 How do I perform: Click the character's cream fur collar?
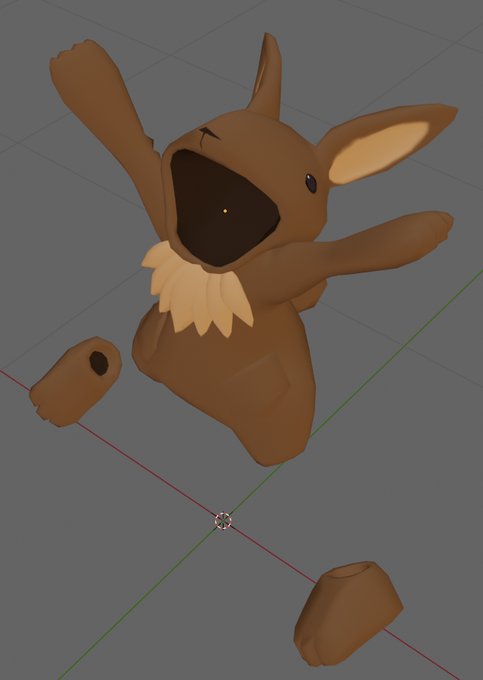(197, 291)
